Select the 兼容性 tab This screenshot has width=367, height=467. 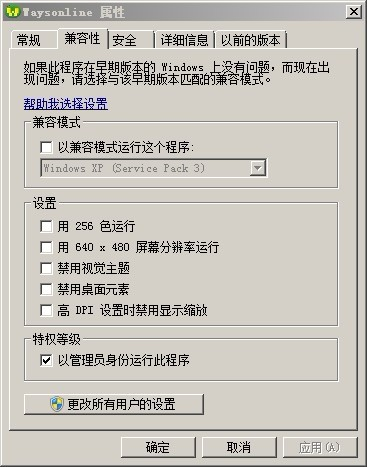tap(82, 39)
